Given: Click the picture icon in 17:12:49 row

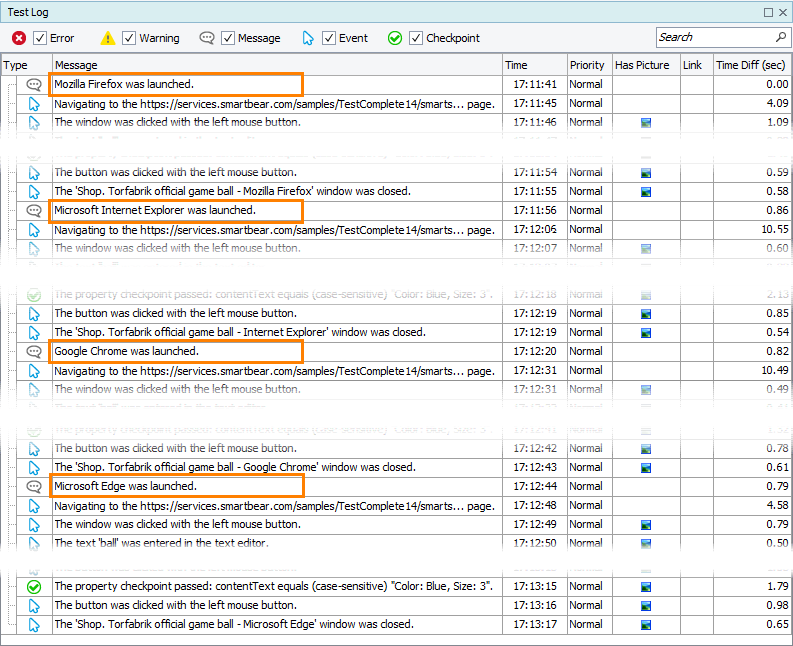Looking at the screenshot, I should [646, 525].
